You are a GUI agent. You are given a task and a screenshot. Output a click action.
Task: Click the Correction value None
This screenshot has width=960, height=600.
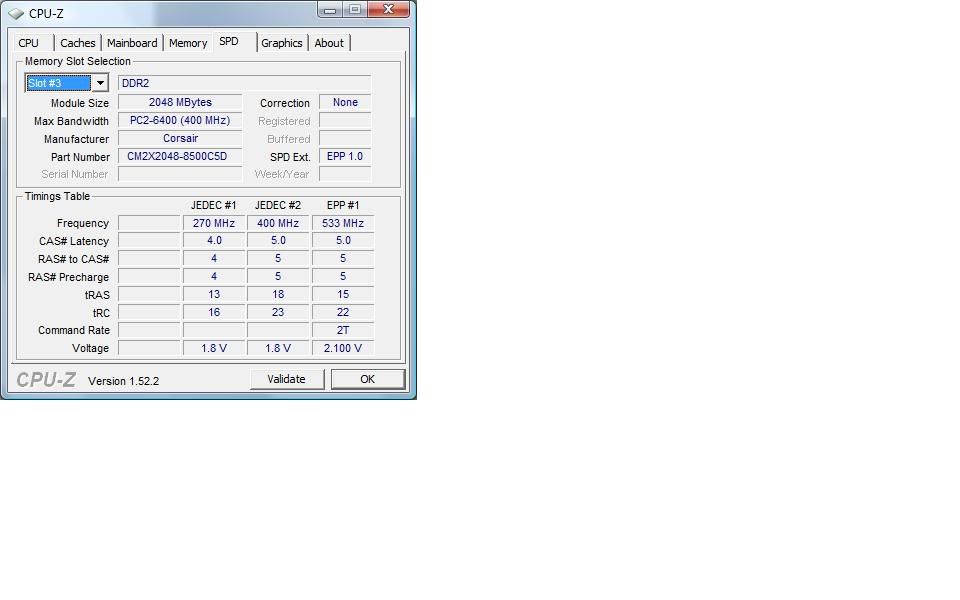[x=345, y=102]
